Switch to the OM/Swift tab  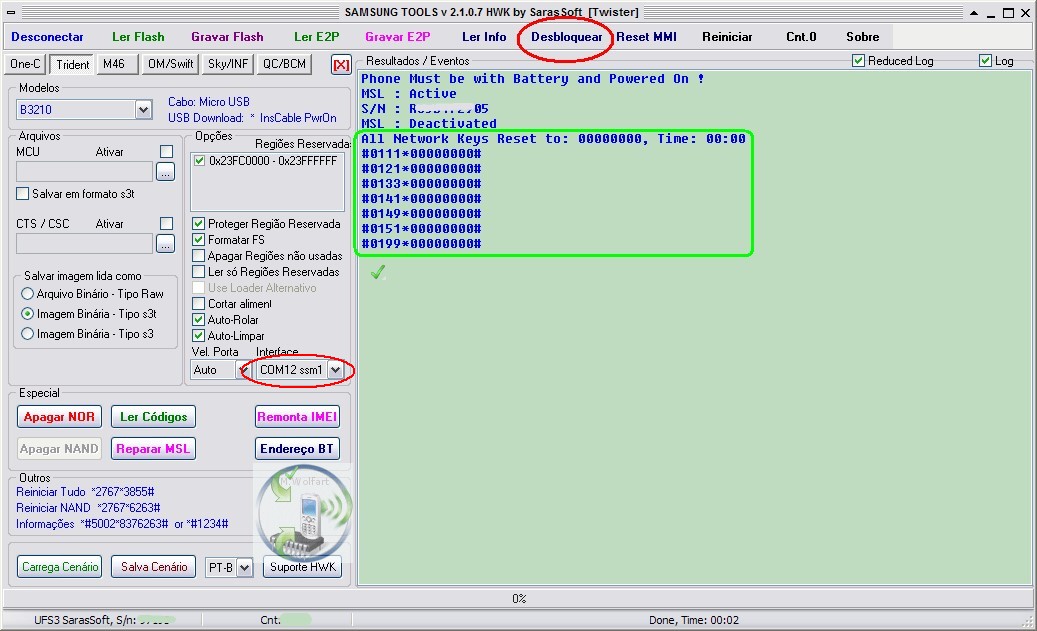171,64
